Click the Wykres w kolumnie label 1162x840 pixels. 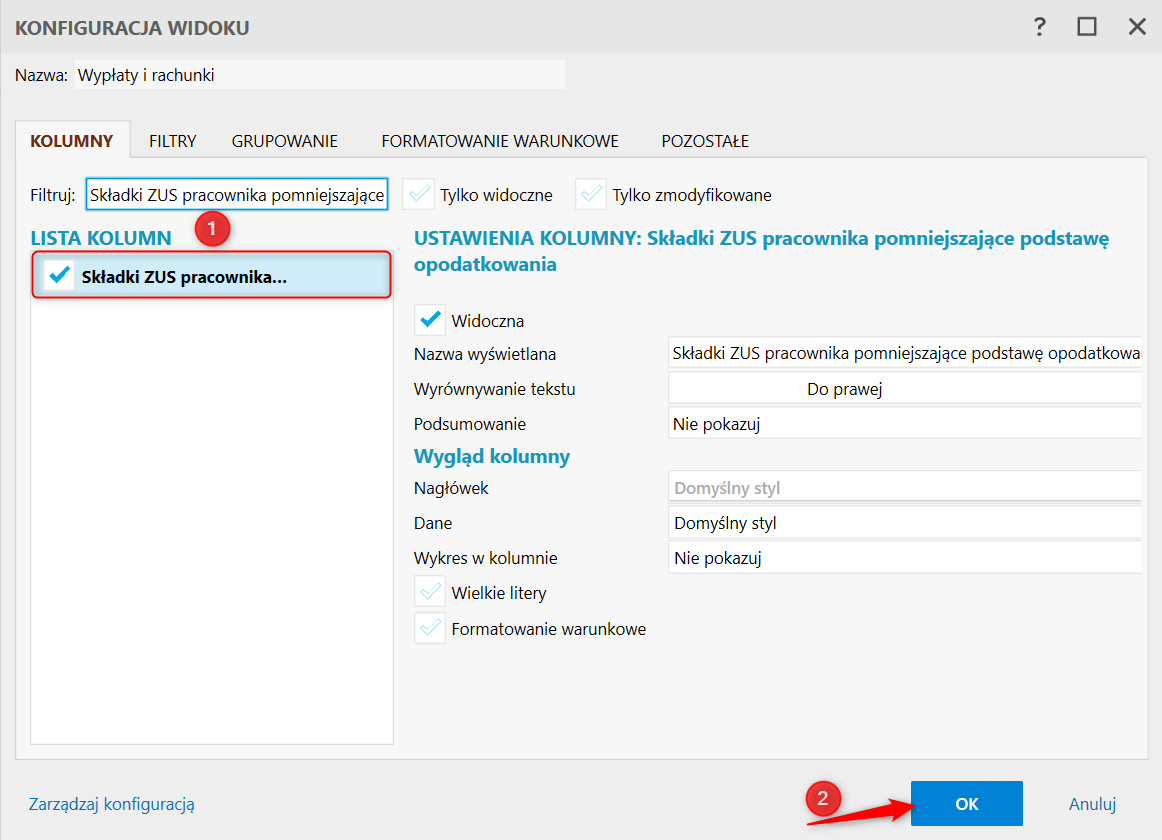click(x=485, y=558)
